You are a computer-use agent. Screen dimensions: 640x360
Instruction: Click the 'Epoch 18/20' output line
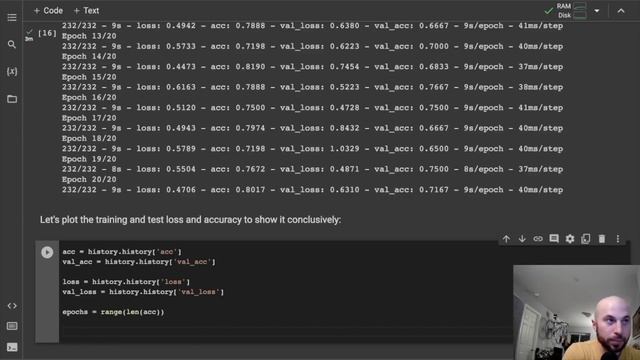[89, 138]
